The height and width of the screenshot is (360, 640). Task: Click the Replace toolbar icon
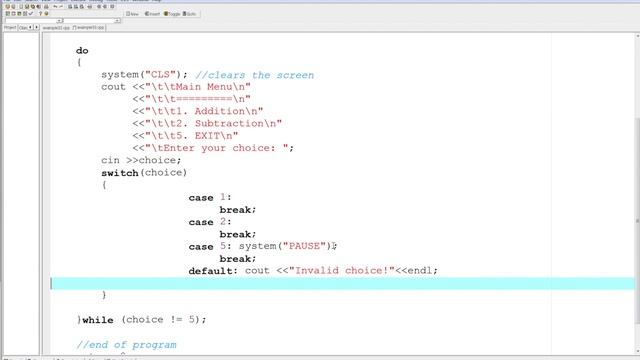tap(76, 7)
